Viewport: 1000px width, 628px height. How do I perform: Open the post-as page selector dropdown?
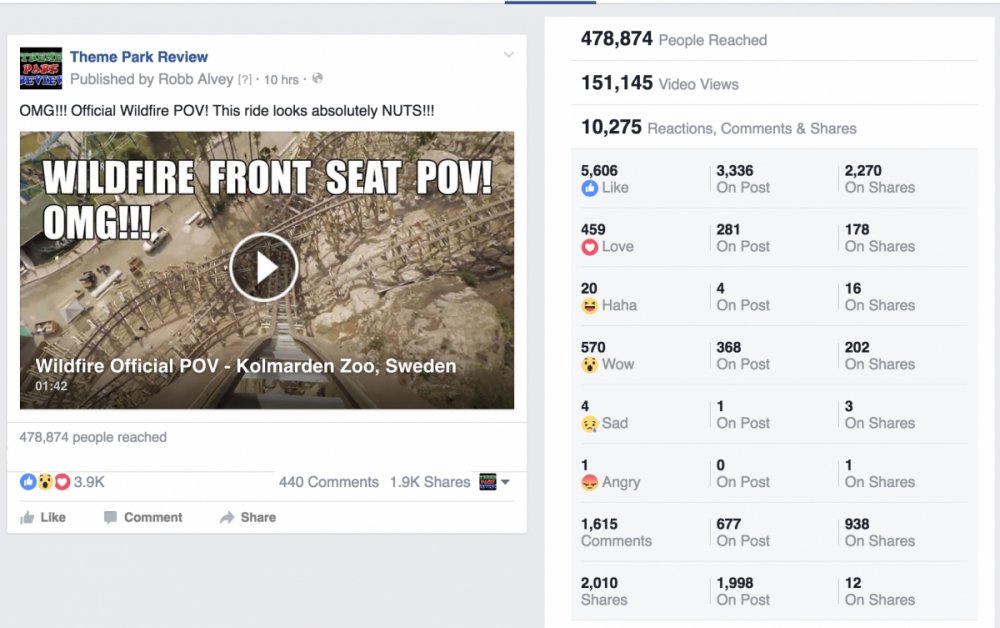(494, 482)
